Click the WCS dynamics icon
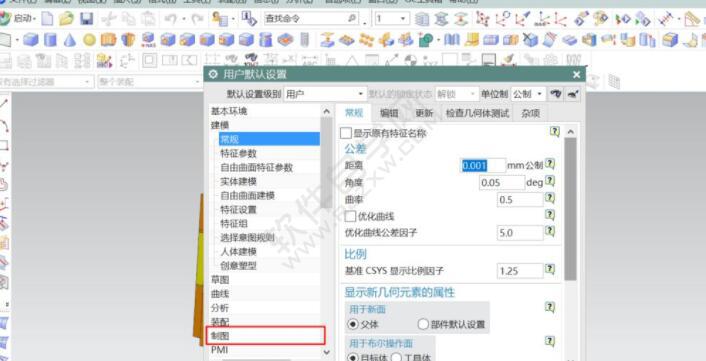Screen dimensions: 706x361 [x=482, y=18]
